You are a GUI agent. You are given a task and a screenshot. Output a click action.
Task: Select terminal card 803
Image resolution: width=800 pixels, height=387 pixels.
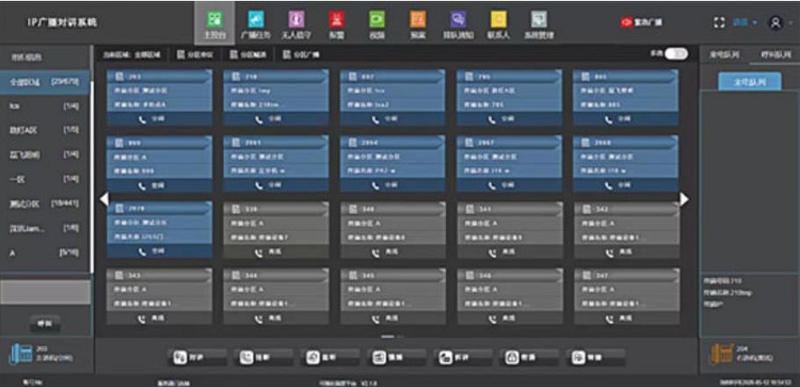pyautogui.click(x=626, y=97)
